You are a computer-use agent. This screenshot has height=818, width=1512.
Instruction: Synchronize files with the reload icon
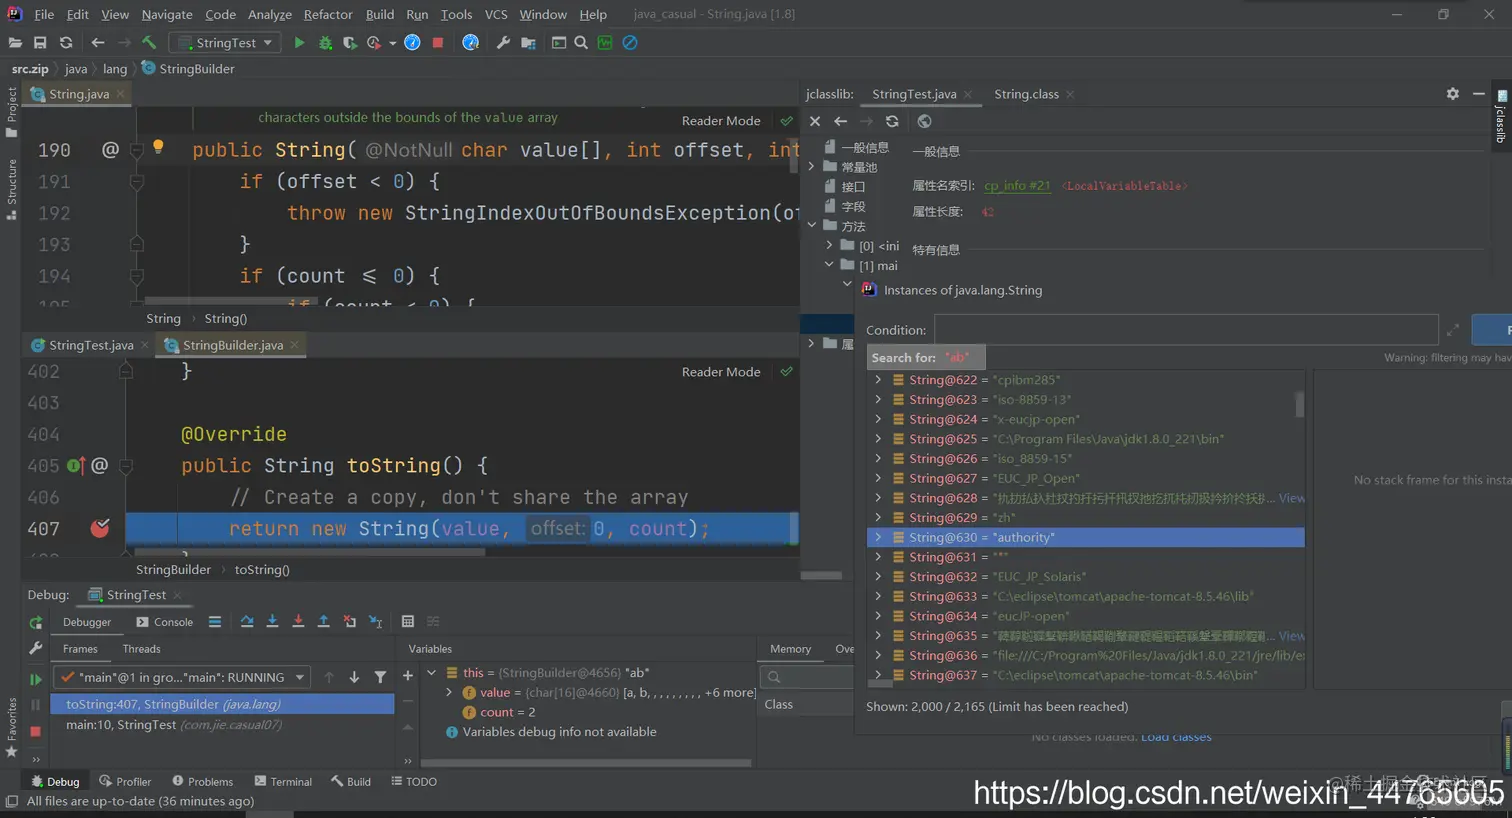pos(66,43)
